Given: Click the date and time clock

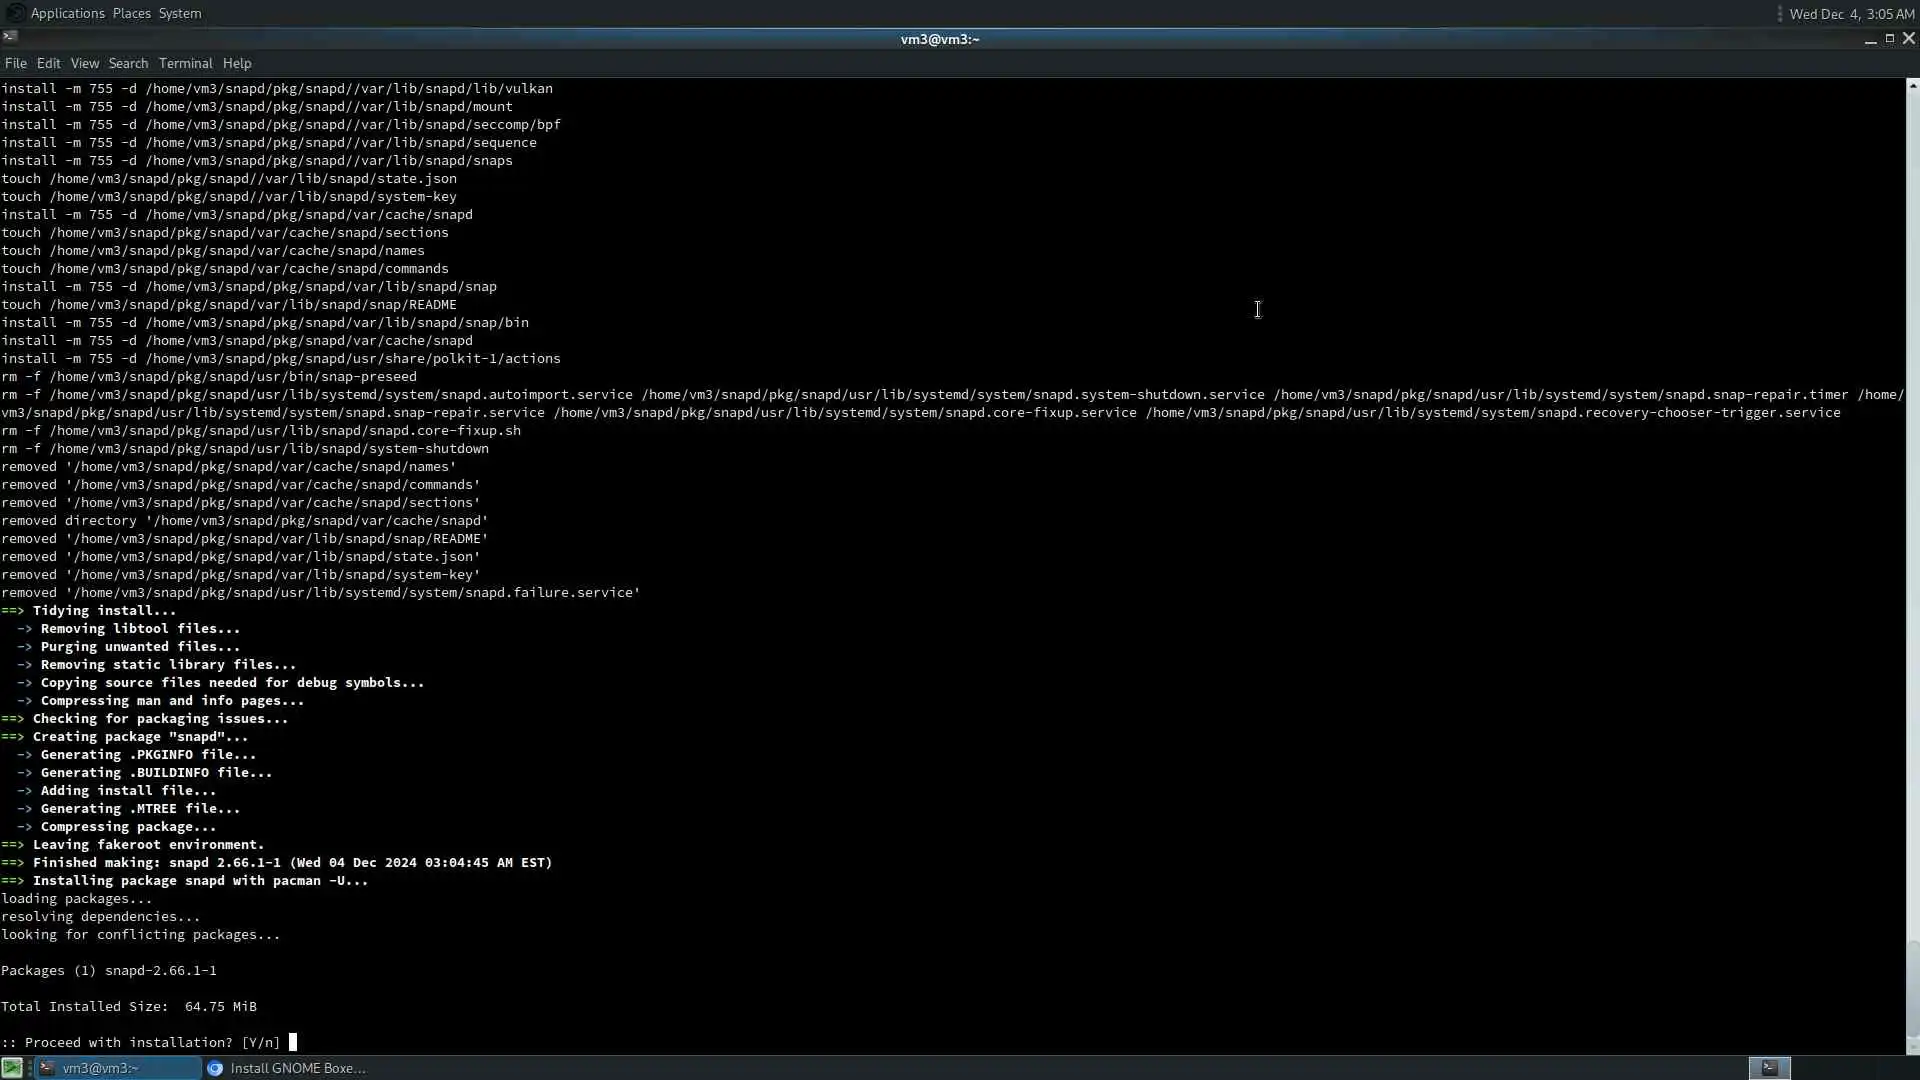Looking at the screenshot, I should pyautogui.click(x=1851, y=14).
